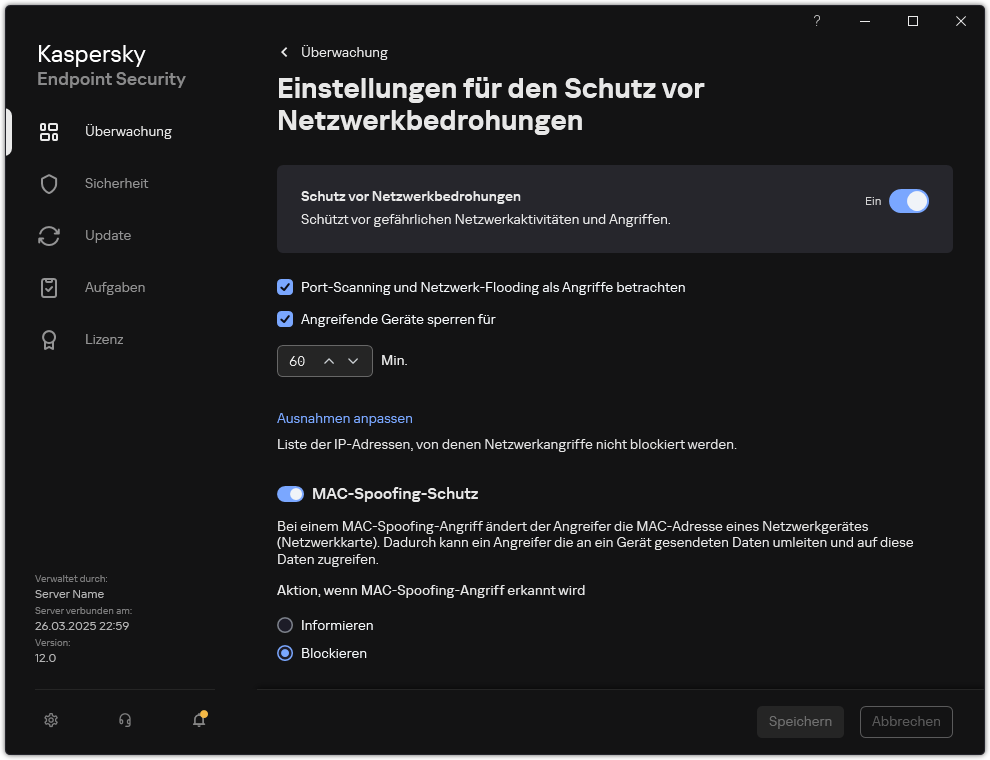Open the notifications bell icon
The width and height of the screenshot is (990, 760).
[x=197, y=720]
